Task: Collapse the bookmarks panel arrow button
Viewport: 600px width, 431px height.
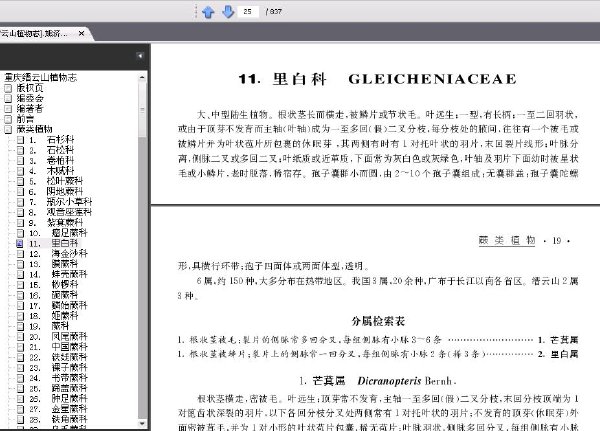Action: point(140,56)
